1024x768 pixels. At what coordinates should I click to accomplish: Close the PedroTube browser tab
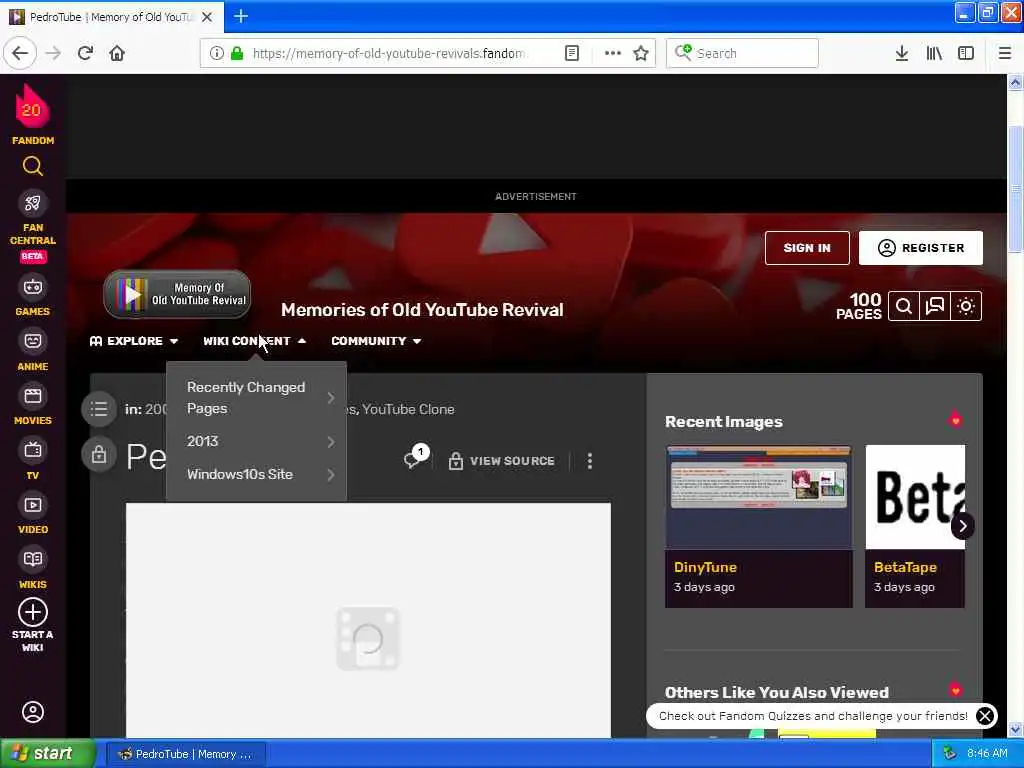click(207, 17)
